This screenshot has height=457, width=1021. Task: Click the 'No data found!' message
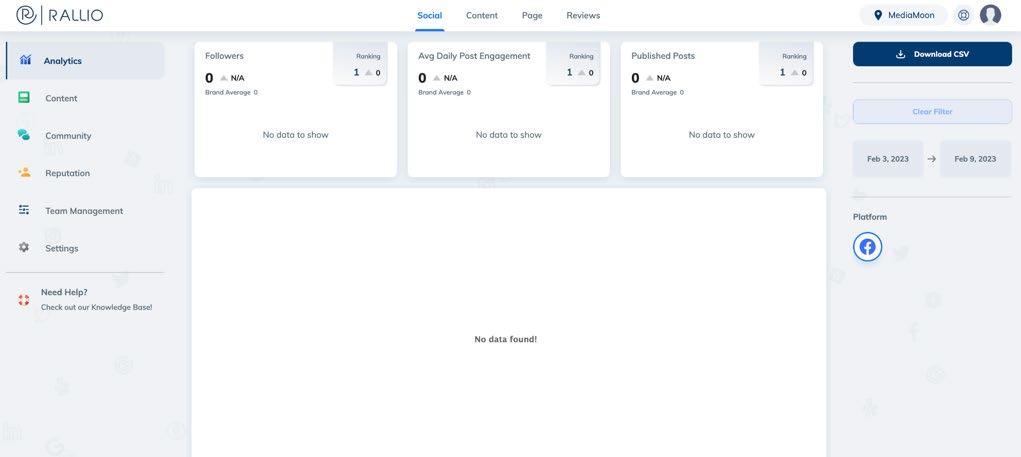pos(506,339)
